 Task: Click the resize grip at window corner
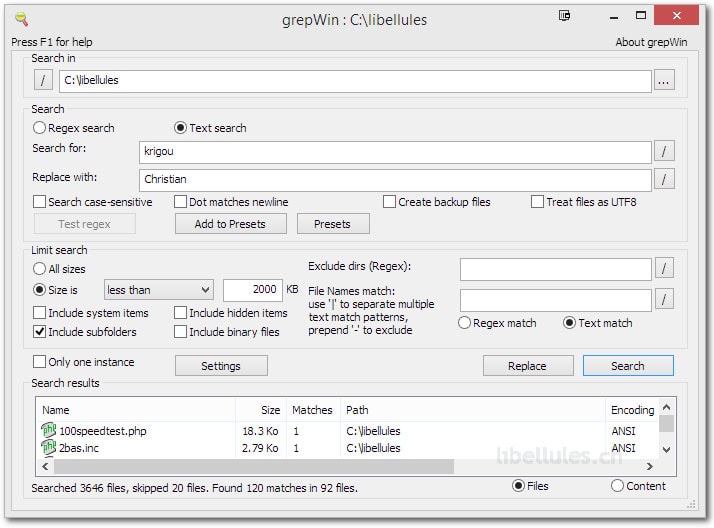point(691,504)
